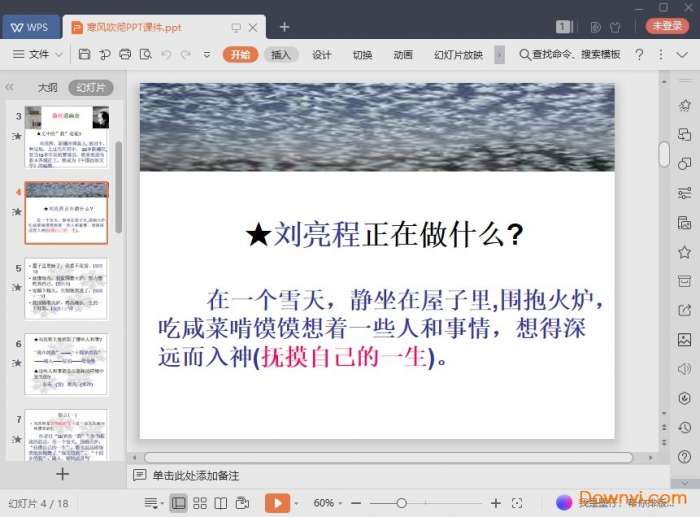Click the save icon in the quick toolbar
This screenshot has height=517, width=700.
click(x=84, y=54)
